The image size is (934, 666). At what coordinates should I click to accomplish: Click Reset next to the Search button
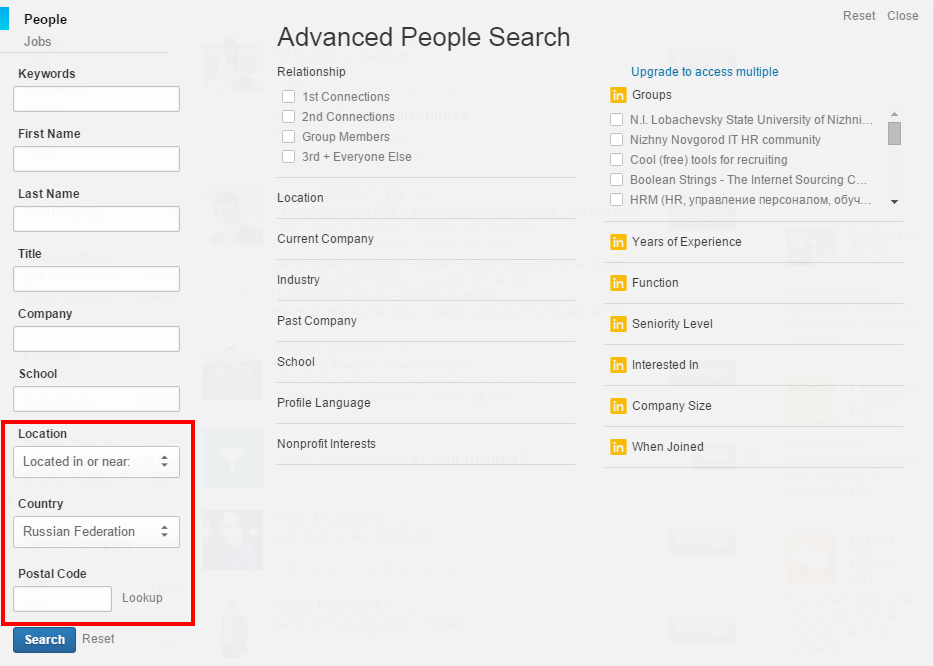coord(98,639)
